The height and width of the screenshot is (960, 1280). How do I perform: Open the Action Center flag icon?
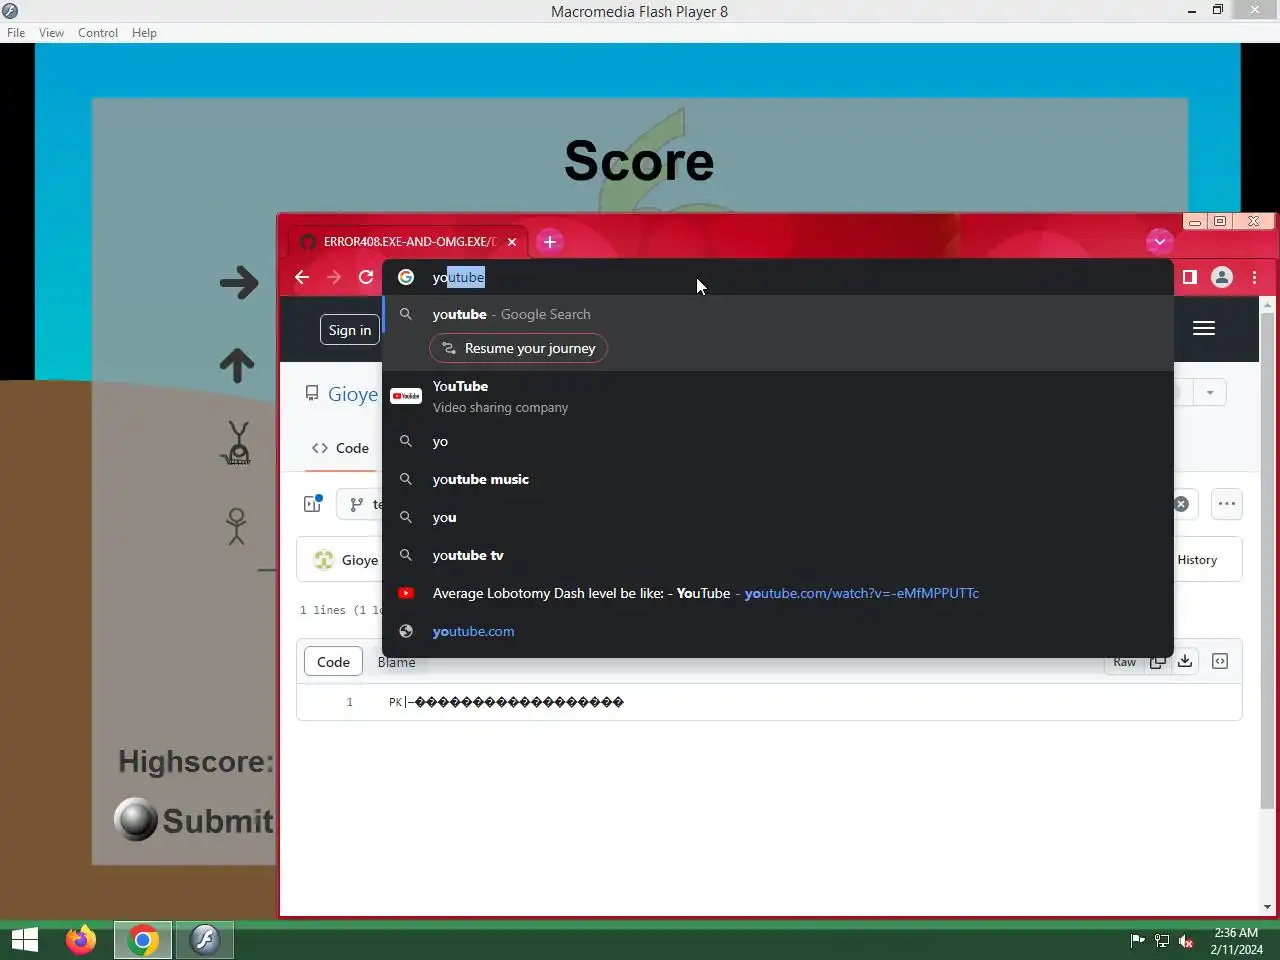[1137, 940]
